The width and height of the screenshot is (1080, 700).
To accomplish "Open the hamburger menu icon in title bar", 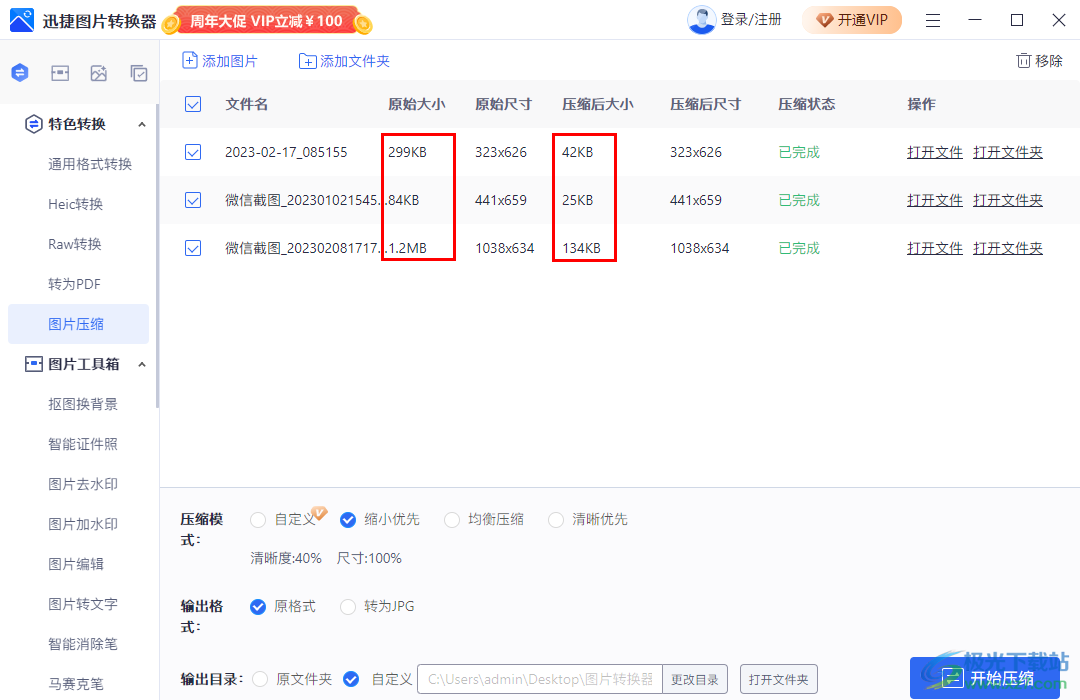I will pos(933,21).
